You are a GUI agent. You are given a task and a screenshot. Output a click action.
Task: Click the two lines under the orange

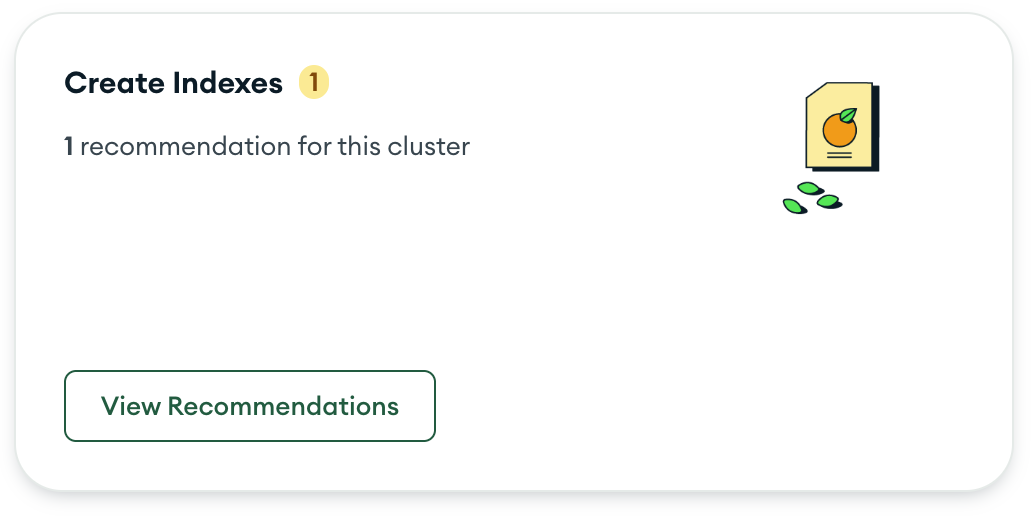pyautogui.click(x=839, y=155)
